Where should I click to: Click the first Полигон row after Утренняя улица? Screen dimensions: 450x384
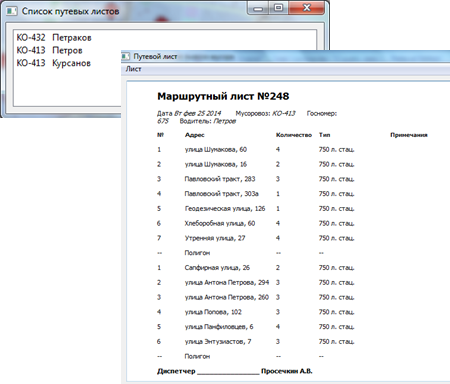pyautogui.click(x=197, y=253)
